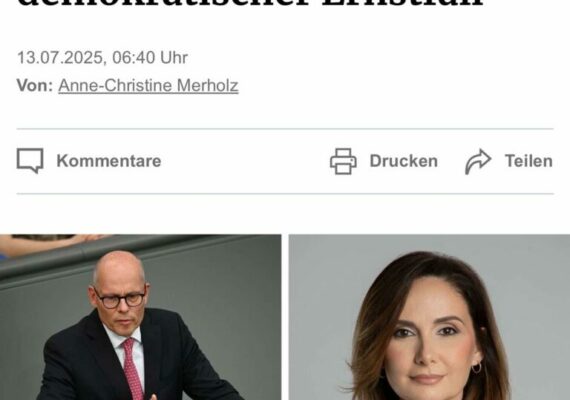Click the publication date 13.07.2025
Screen dimensions: 570x400
pyautogui.click(x=60, y=57)
